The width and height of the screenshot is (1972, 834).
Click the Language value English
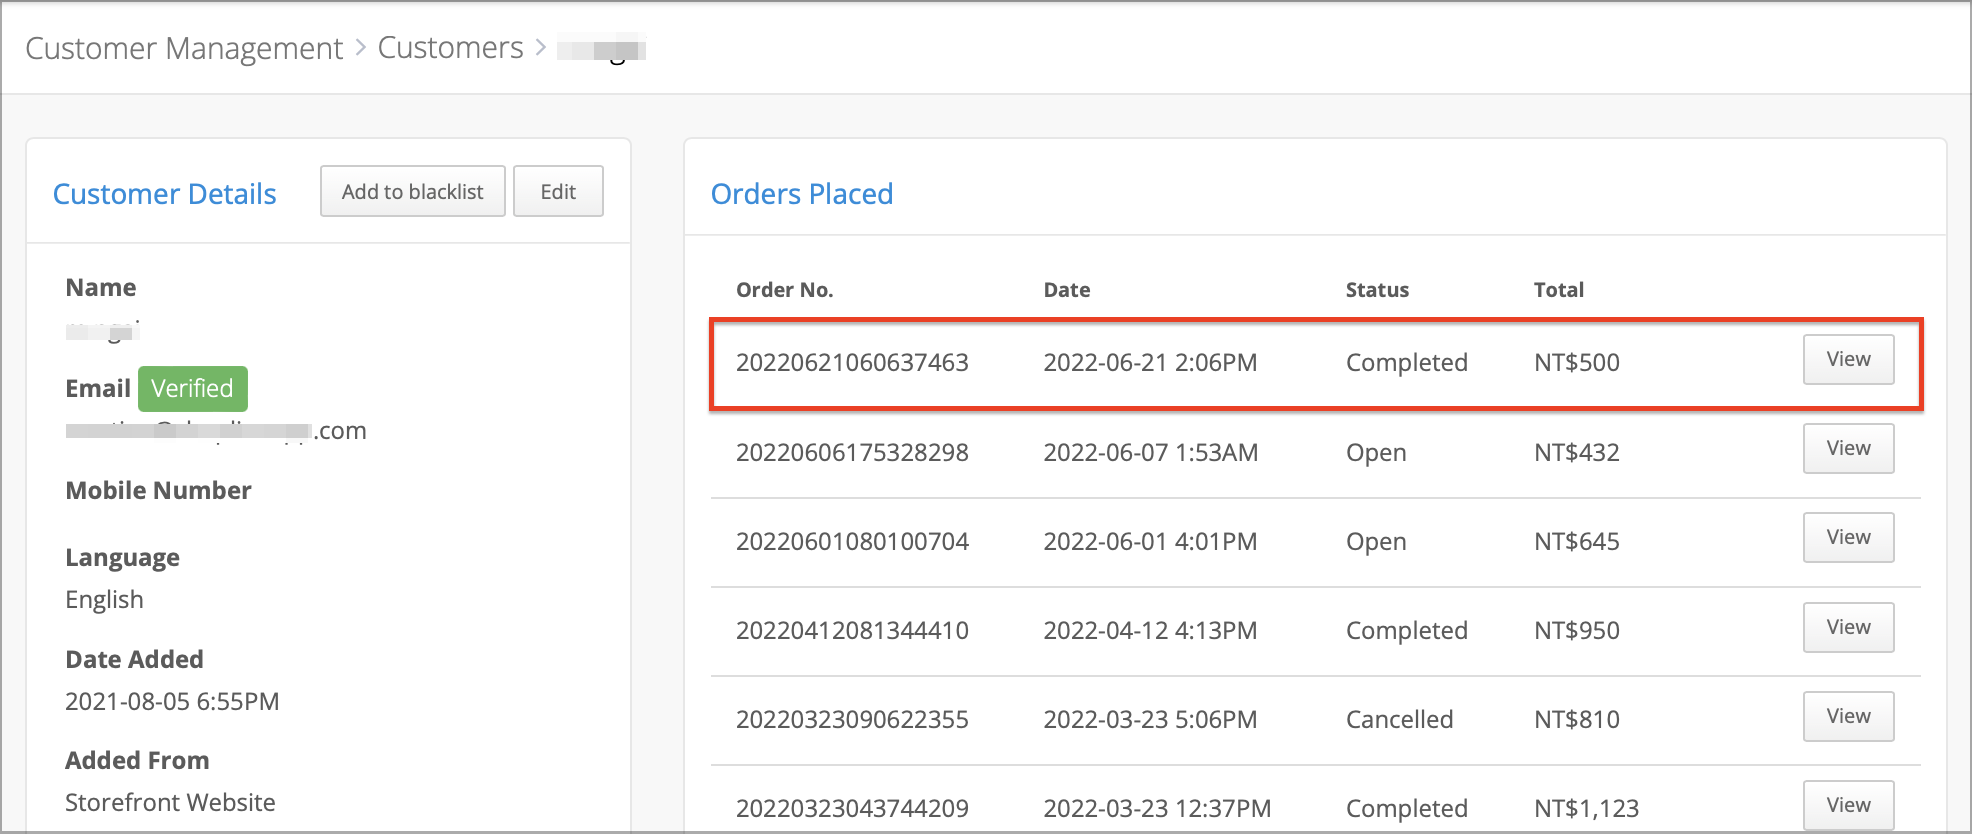[x=104, y=600]
